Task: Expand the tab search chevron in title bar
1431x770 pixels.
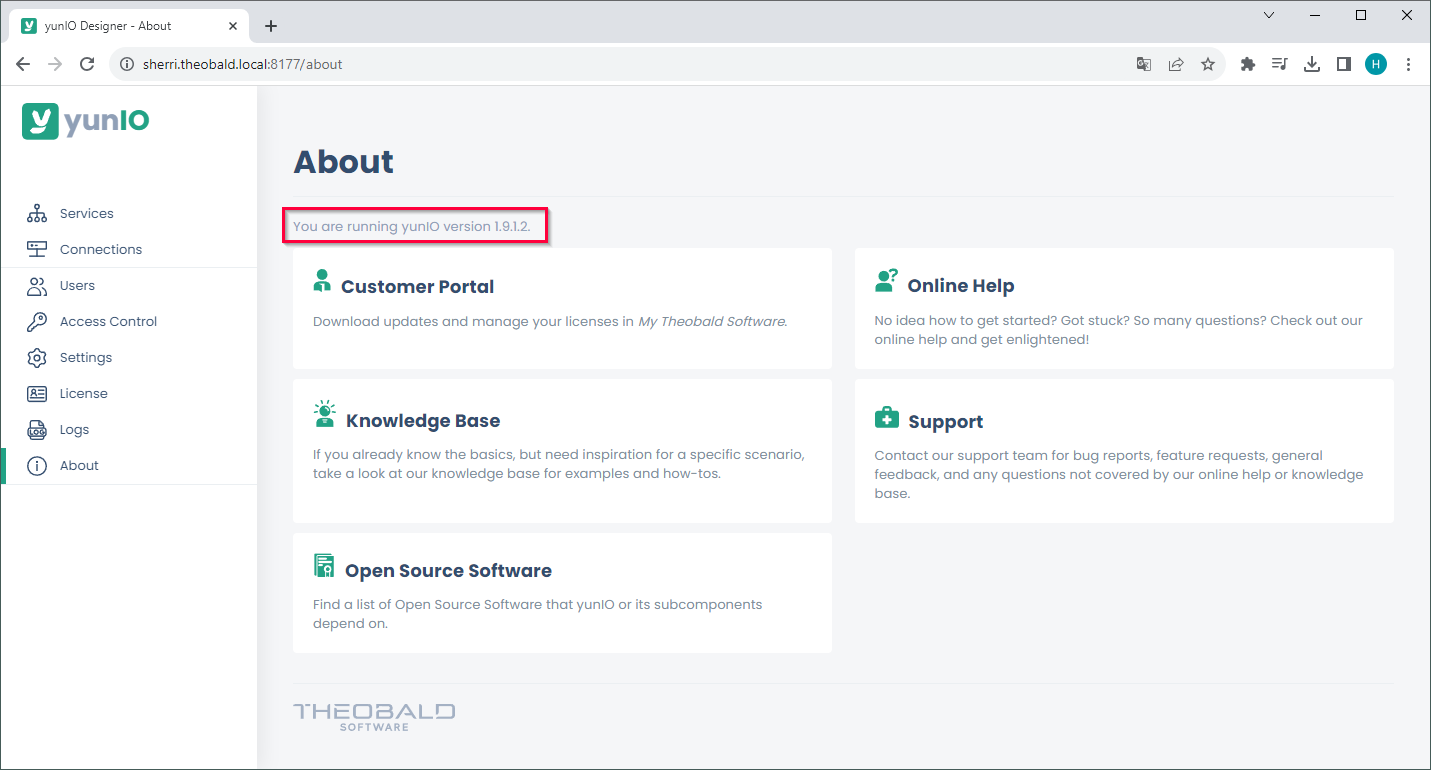Action: point(1269,15)
